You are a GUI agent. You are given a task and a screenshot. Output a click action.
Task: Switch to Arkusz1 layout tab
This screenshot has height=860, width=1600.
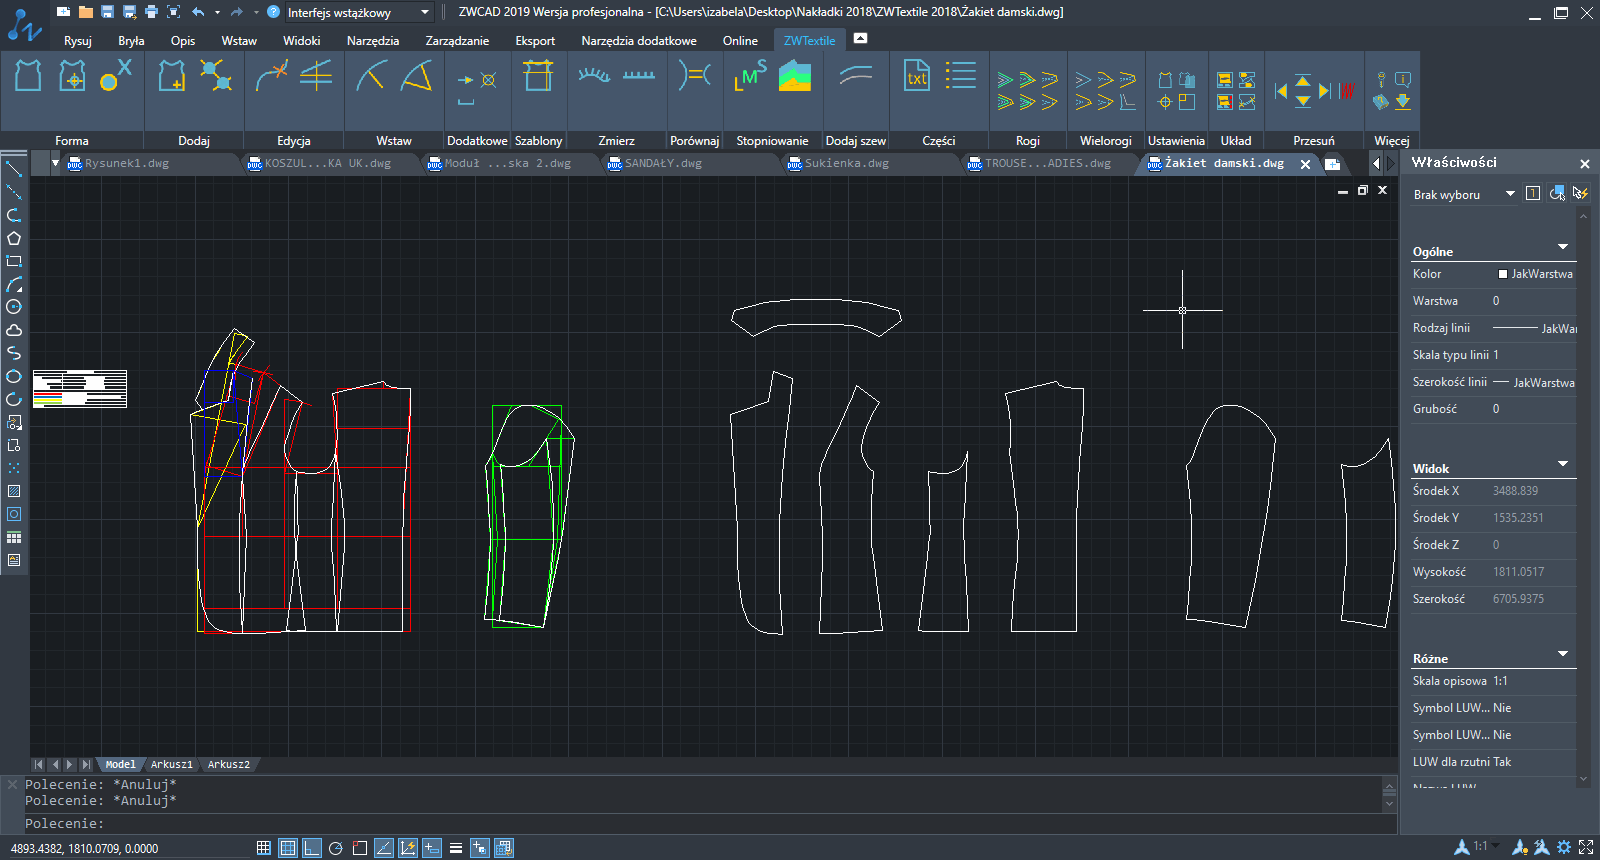[x=171, y=764]
